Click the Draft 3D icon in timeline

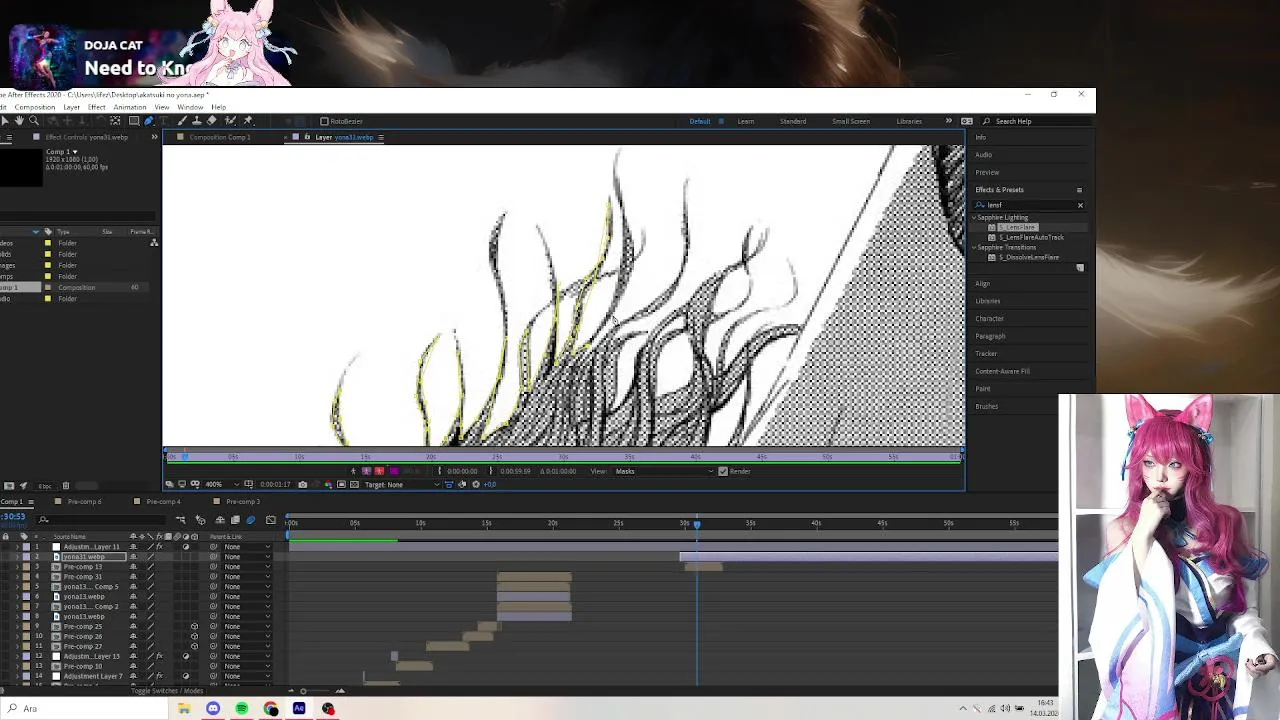click(200, 519)
